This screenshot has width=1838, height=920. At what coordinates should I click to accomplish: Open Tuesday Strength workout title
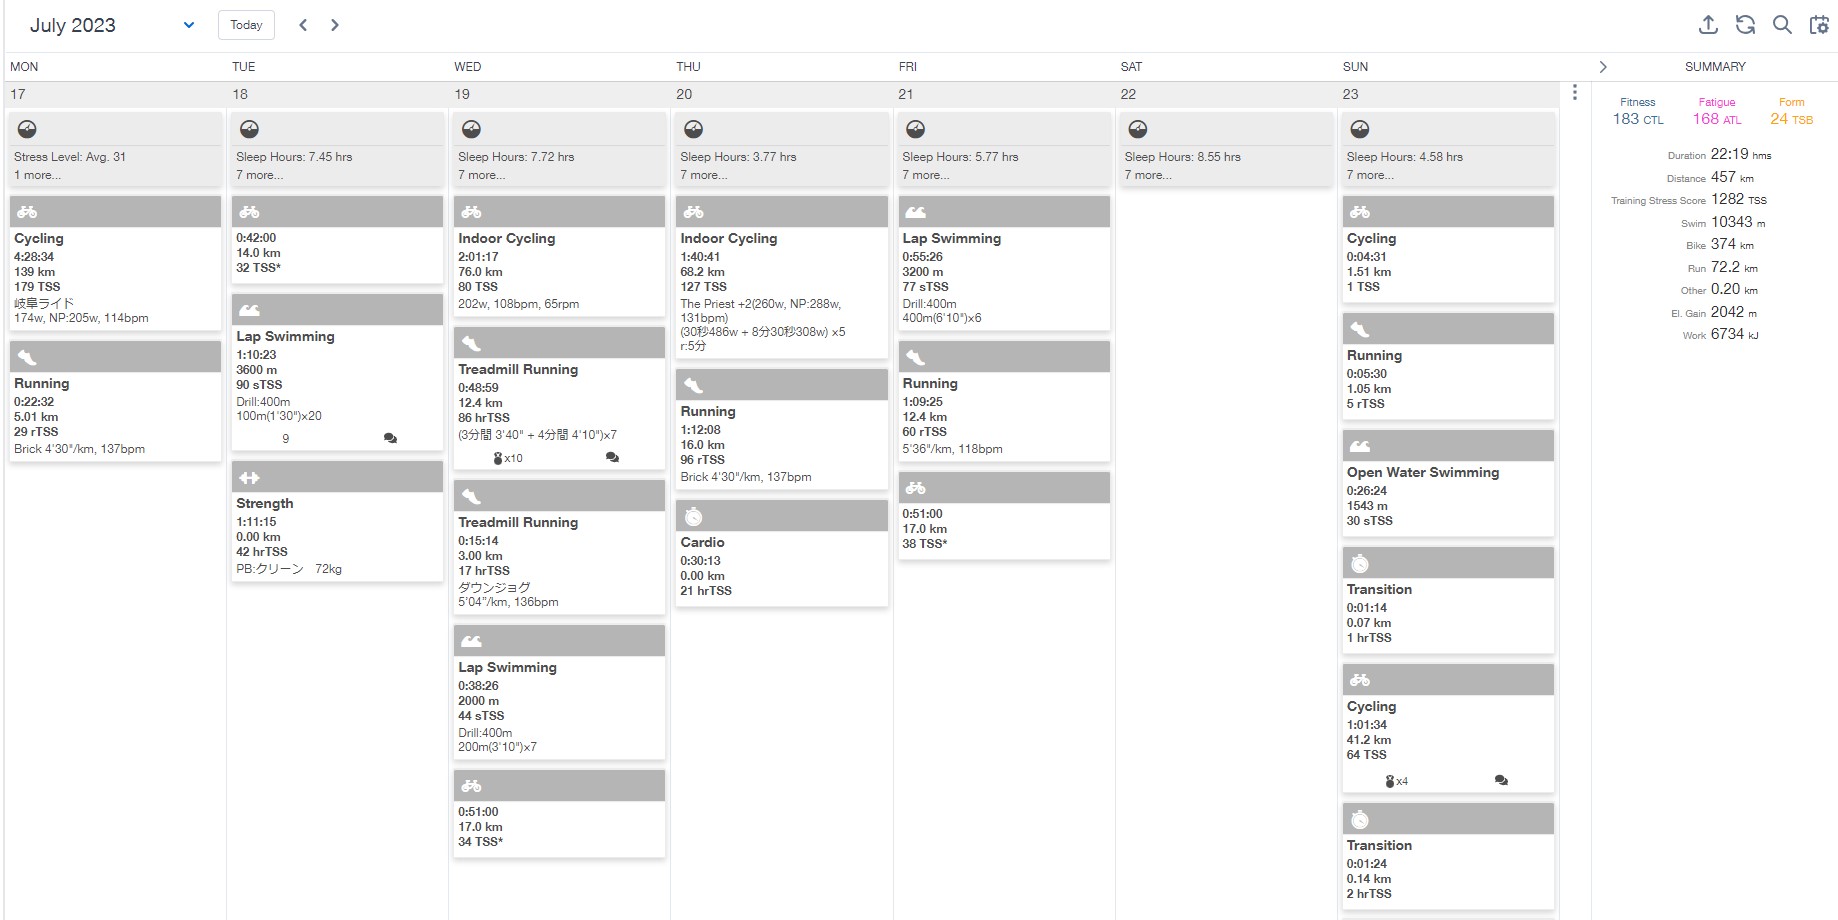[265, 504]
